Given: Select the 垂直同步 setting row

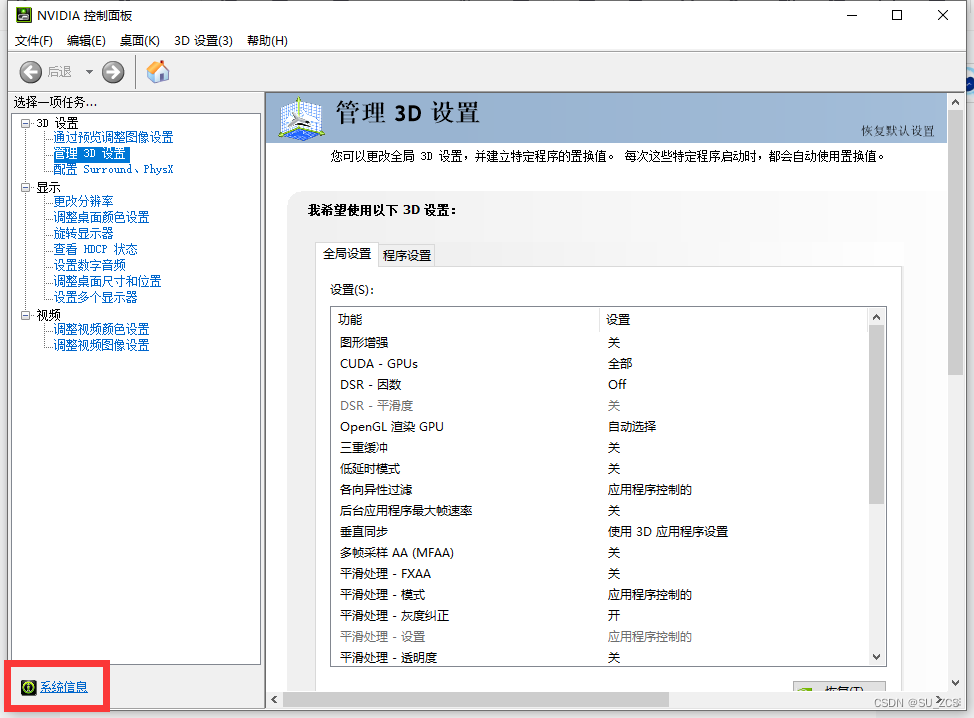Looking at the screenshot, I should [x=599, y=532].
